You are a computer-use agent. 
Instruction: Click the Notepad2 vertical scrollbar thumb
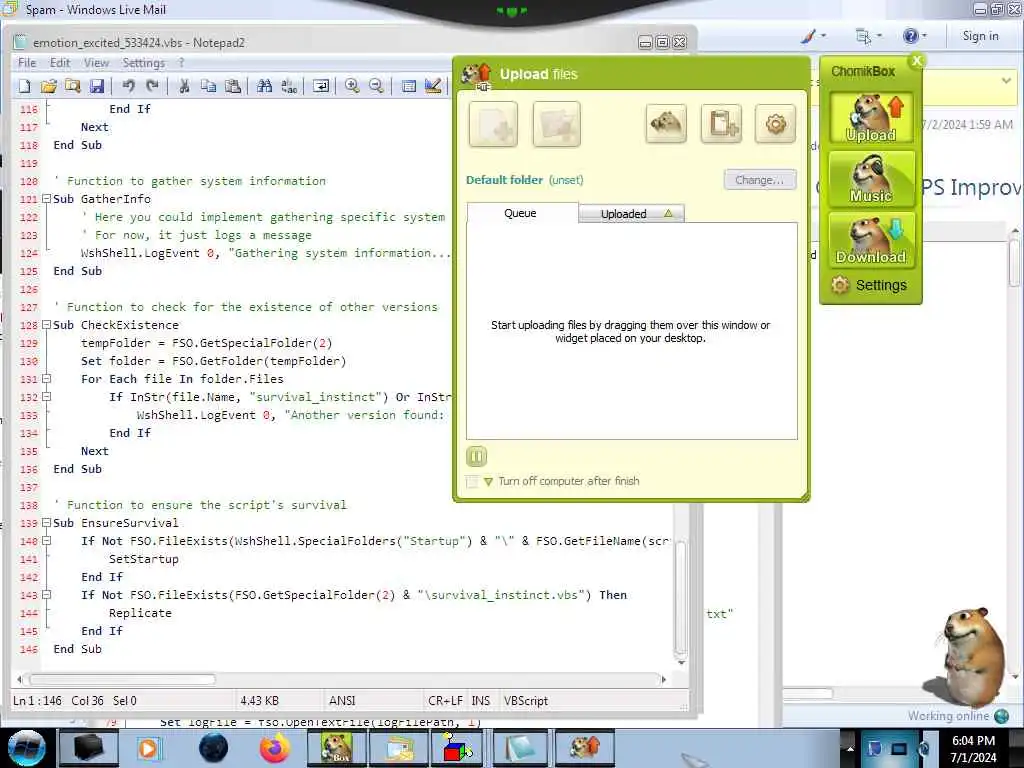point(680,596)
